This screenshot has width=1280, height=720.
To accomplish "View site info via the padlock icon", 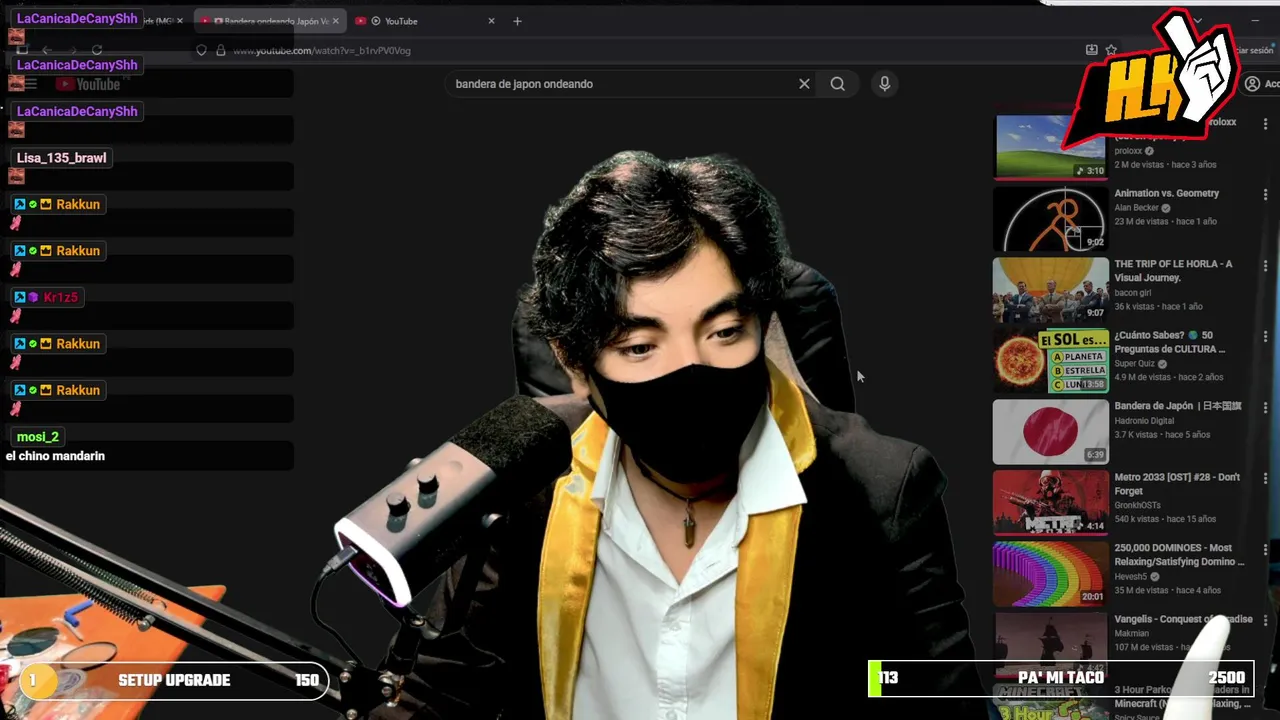I will pos(220,50).
